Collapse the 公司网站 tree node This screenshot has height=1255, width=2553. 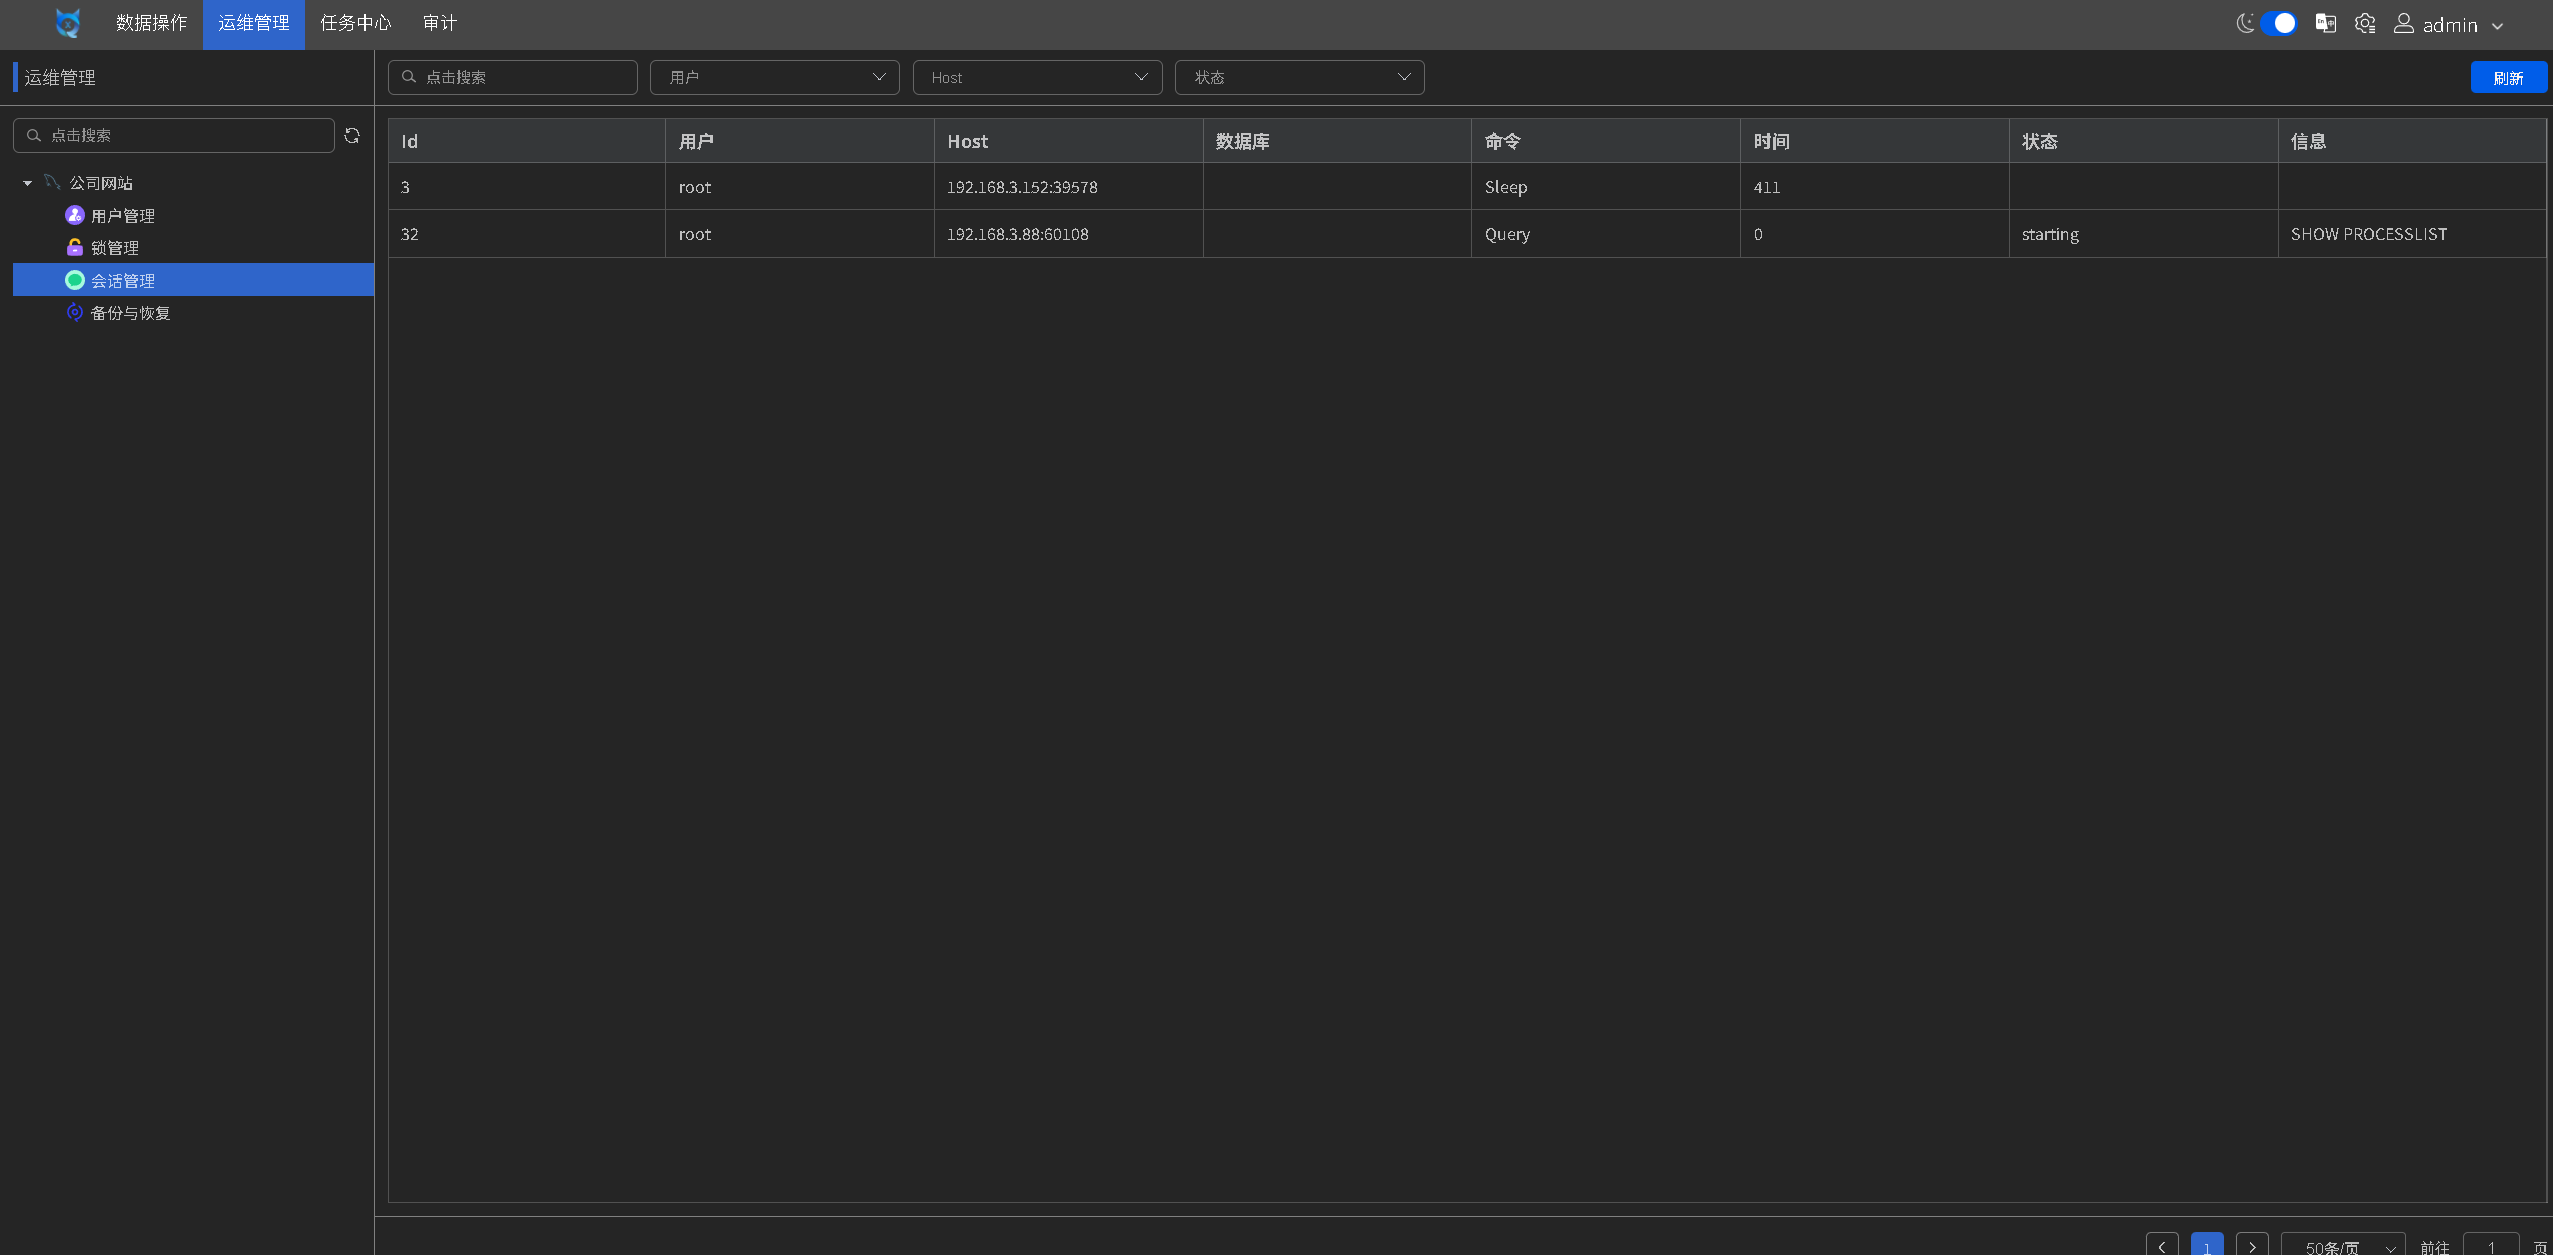pos(28,183)
